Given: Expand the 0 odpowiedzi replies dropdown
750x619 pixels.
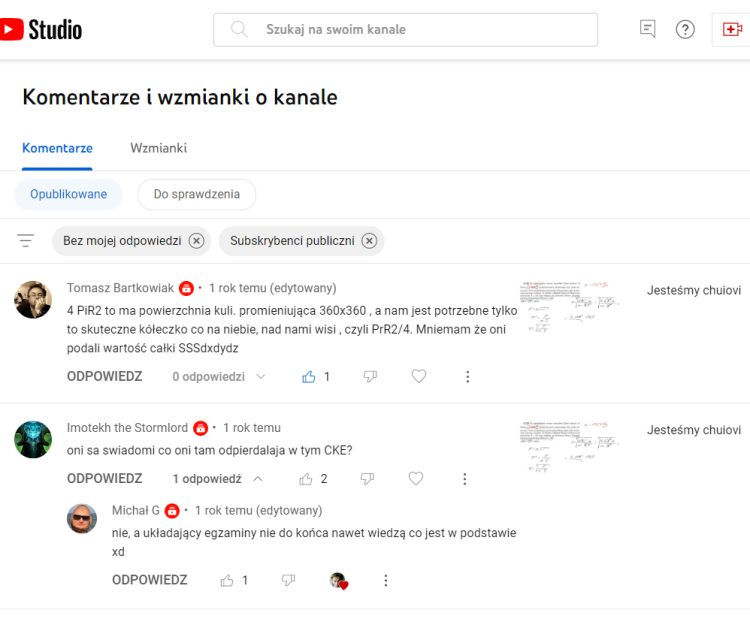Looking at the screenshot, I should [219, 377].
